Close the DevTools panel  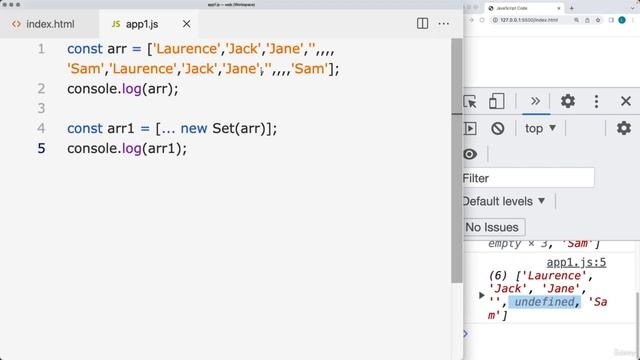[626, 101]
